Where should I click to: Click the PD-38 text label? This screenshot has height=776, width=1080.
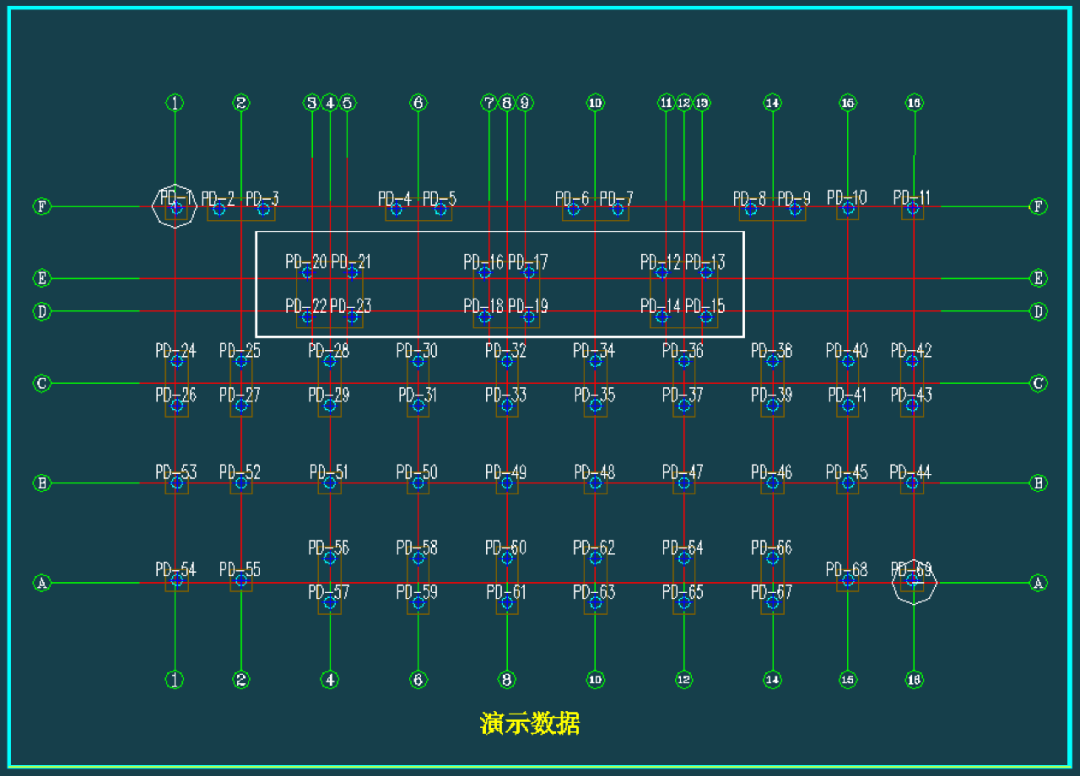click(771, 351)
